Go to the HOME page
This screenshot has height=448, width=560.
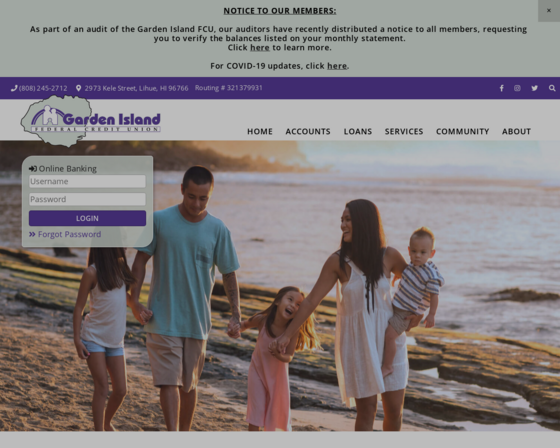[x=260, y=131]
